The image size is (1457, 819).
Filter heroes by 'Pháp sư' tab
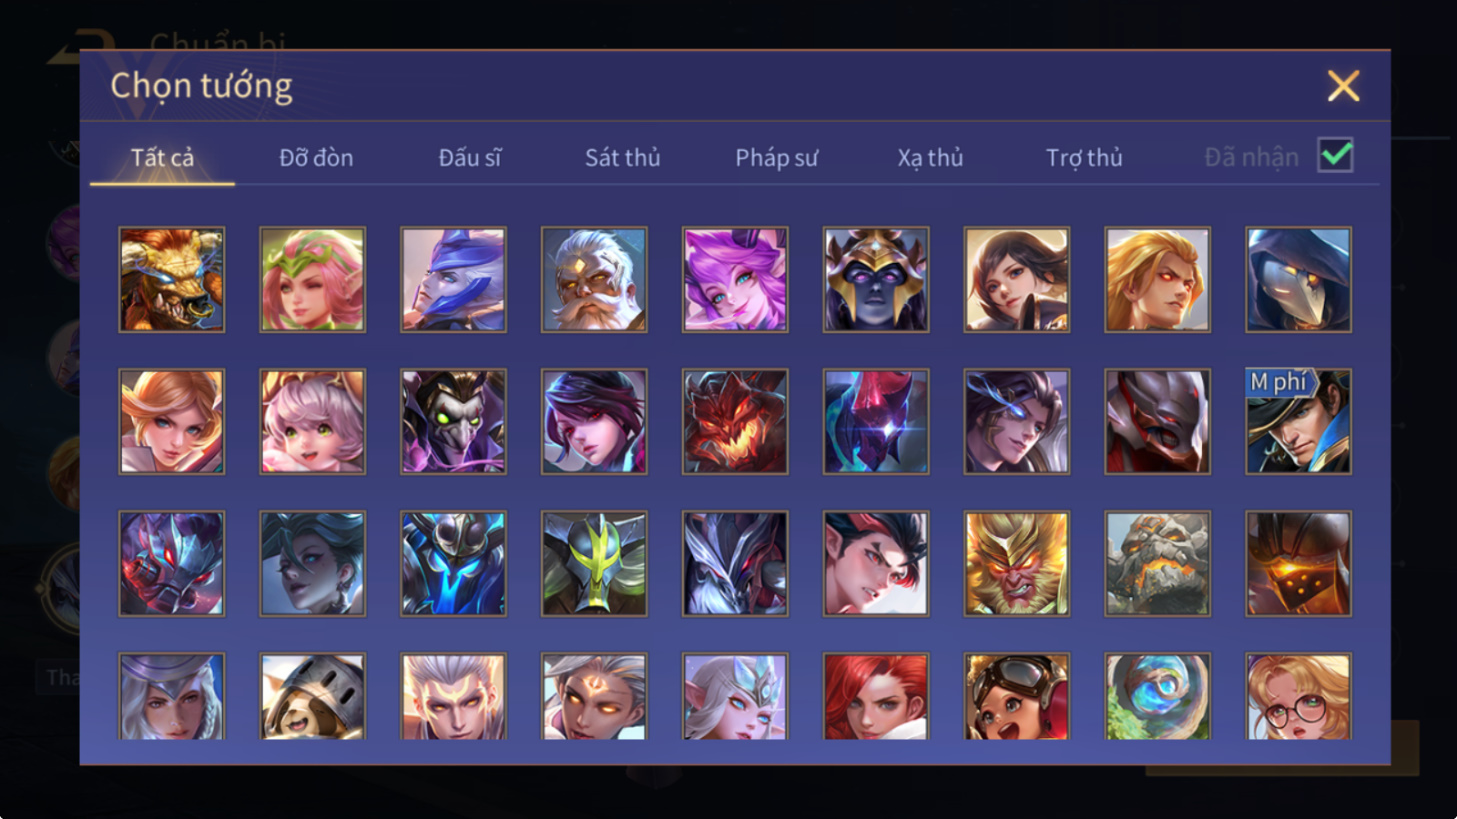(777, 157)
